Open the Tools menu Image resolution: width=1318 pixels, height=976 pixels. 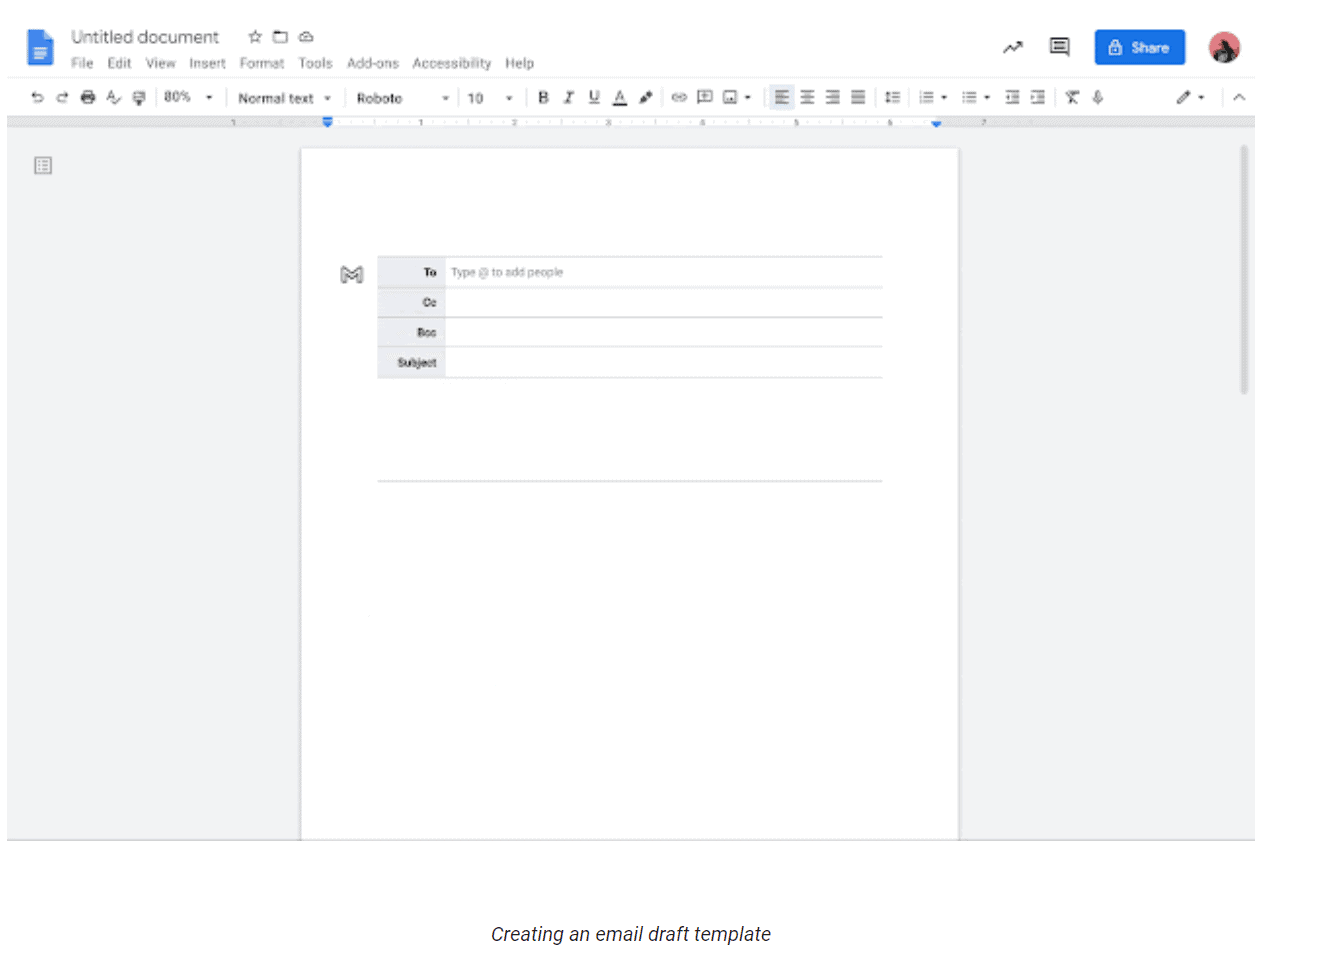pos(315,63)
